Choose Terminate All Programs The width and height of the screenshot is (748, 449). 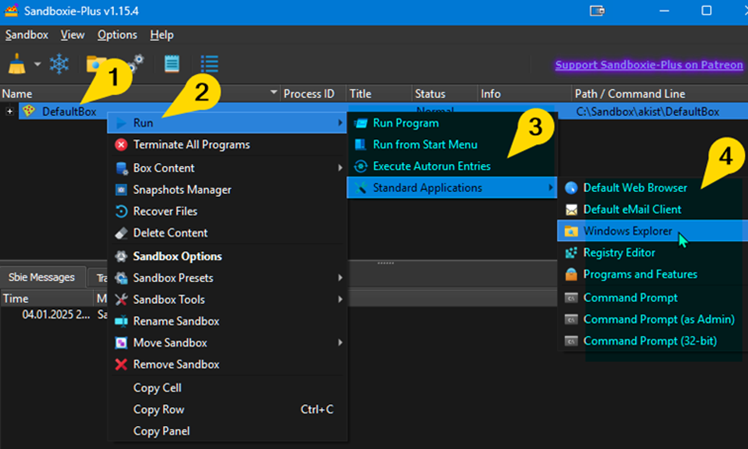[x=191, y=145]
